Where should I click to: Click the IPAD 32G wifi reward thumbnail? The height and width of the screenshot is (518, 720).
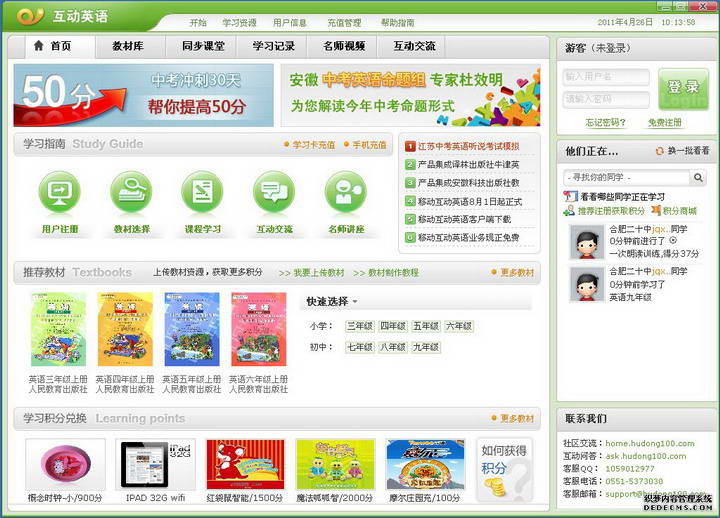pyautogui.click(x=156, y=465)
